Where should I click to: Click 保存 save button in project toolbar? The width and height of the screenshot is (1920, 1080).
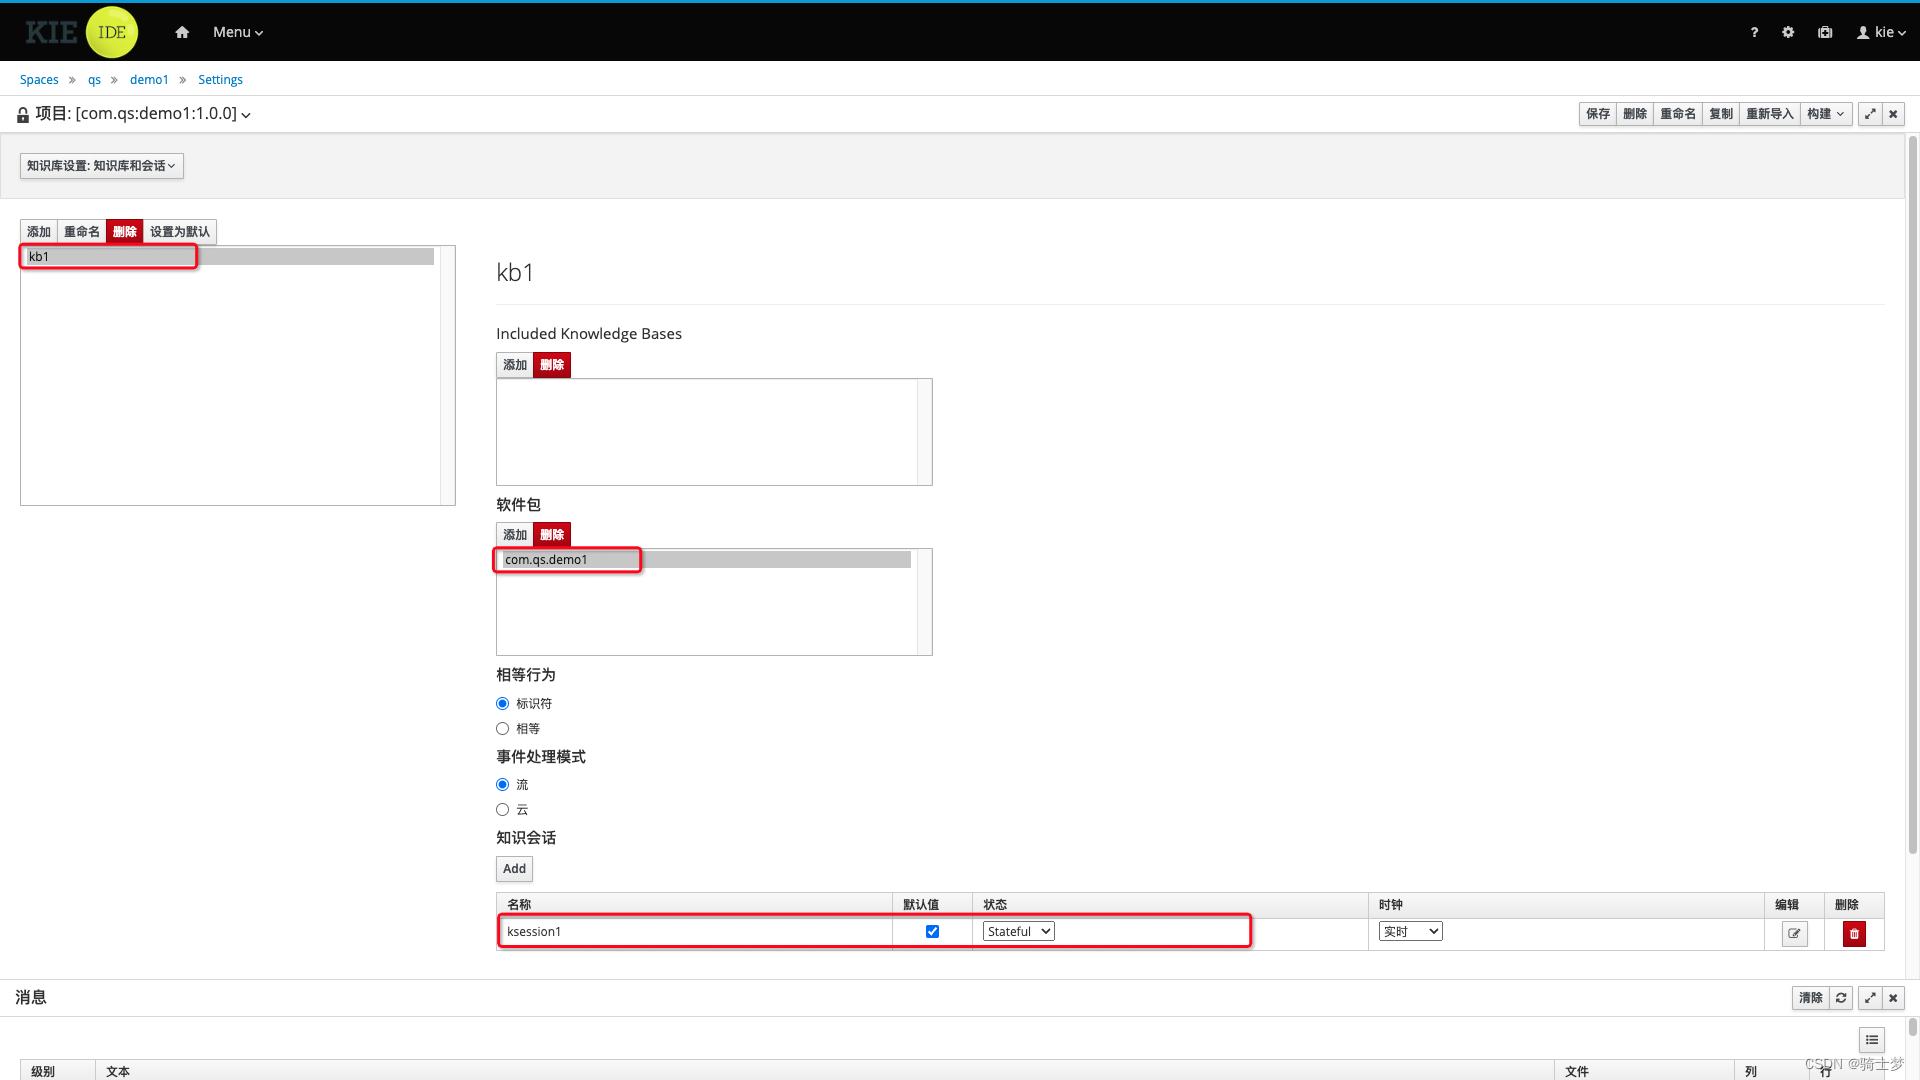coord(1598,114)
